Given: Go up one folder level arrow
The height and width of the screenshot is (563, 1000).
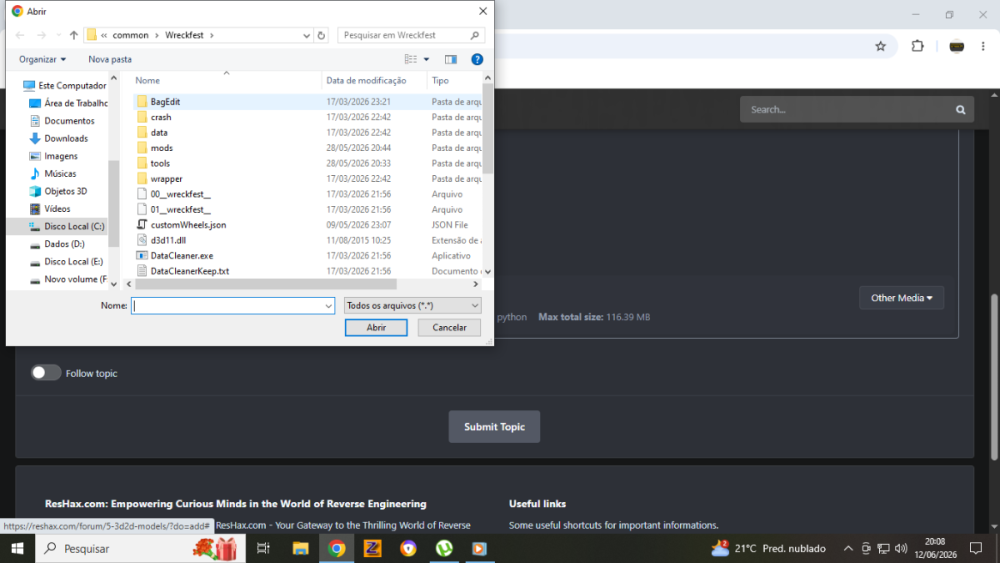Looking at the screenshot, I should pos(73,35).
